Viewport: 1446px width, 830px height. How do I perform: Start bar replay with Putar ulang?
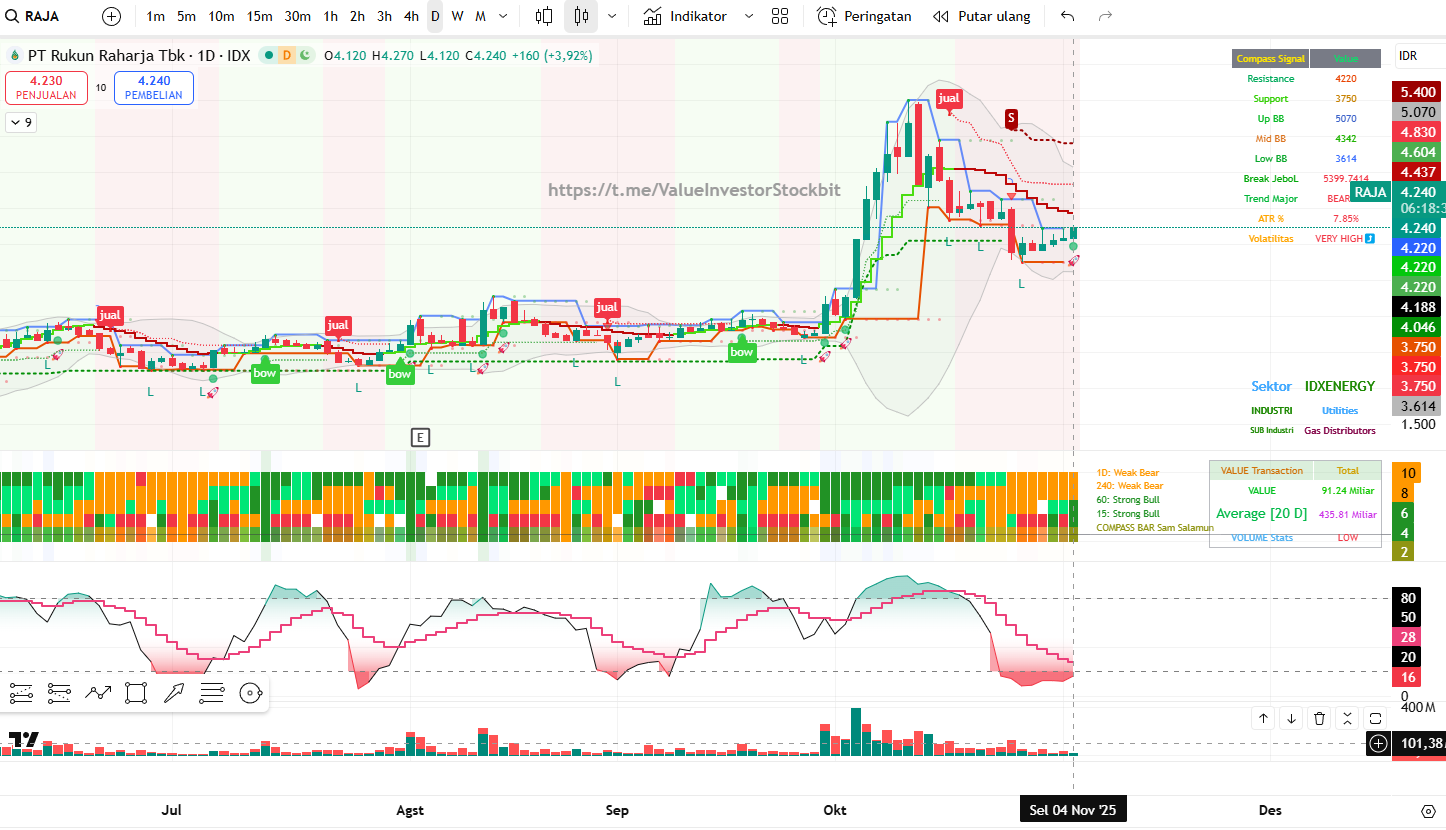[981, 16]
